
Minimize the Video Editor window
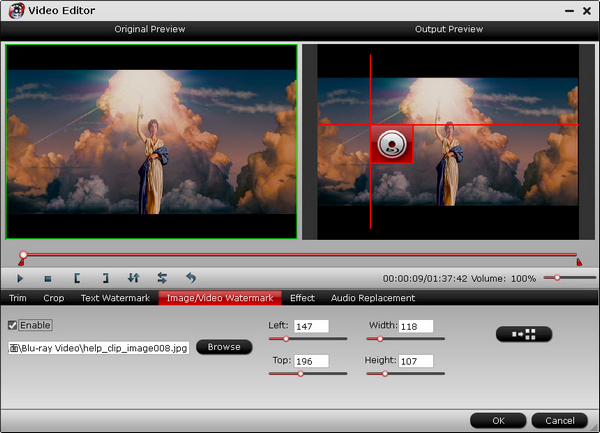[x=569, y=11]
